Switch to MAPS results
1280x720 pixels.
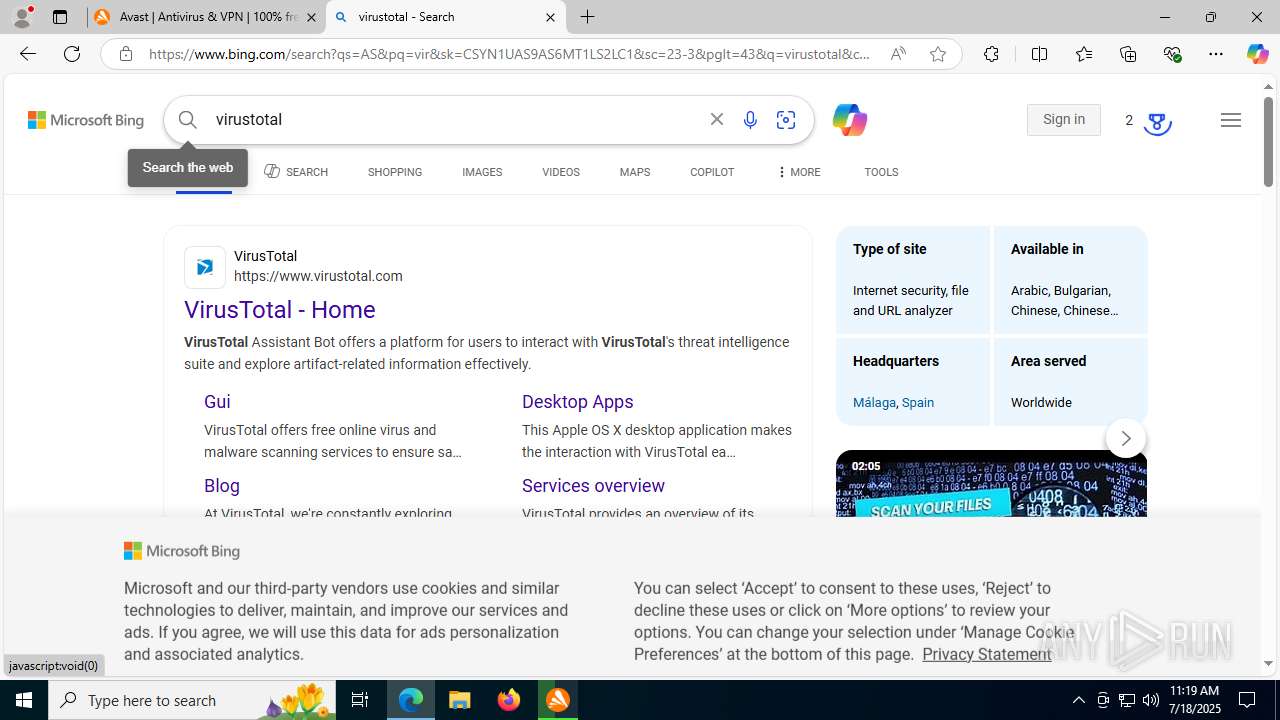coord(635,172)
